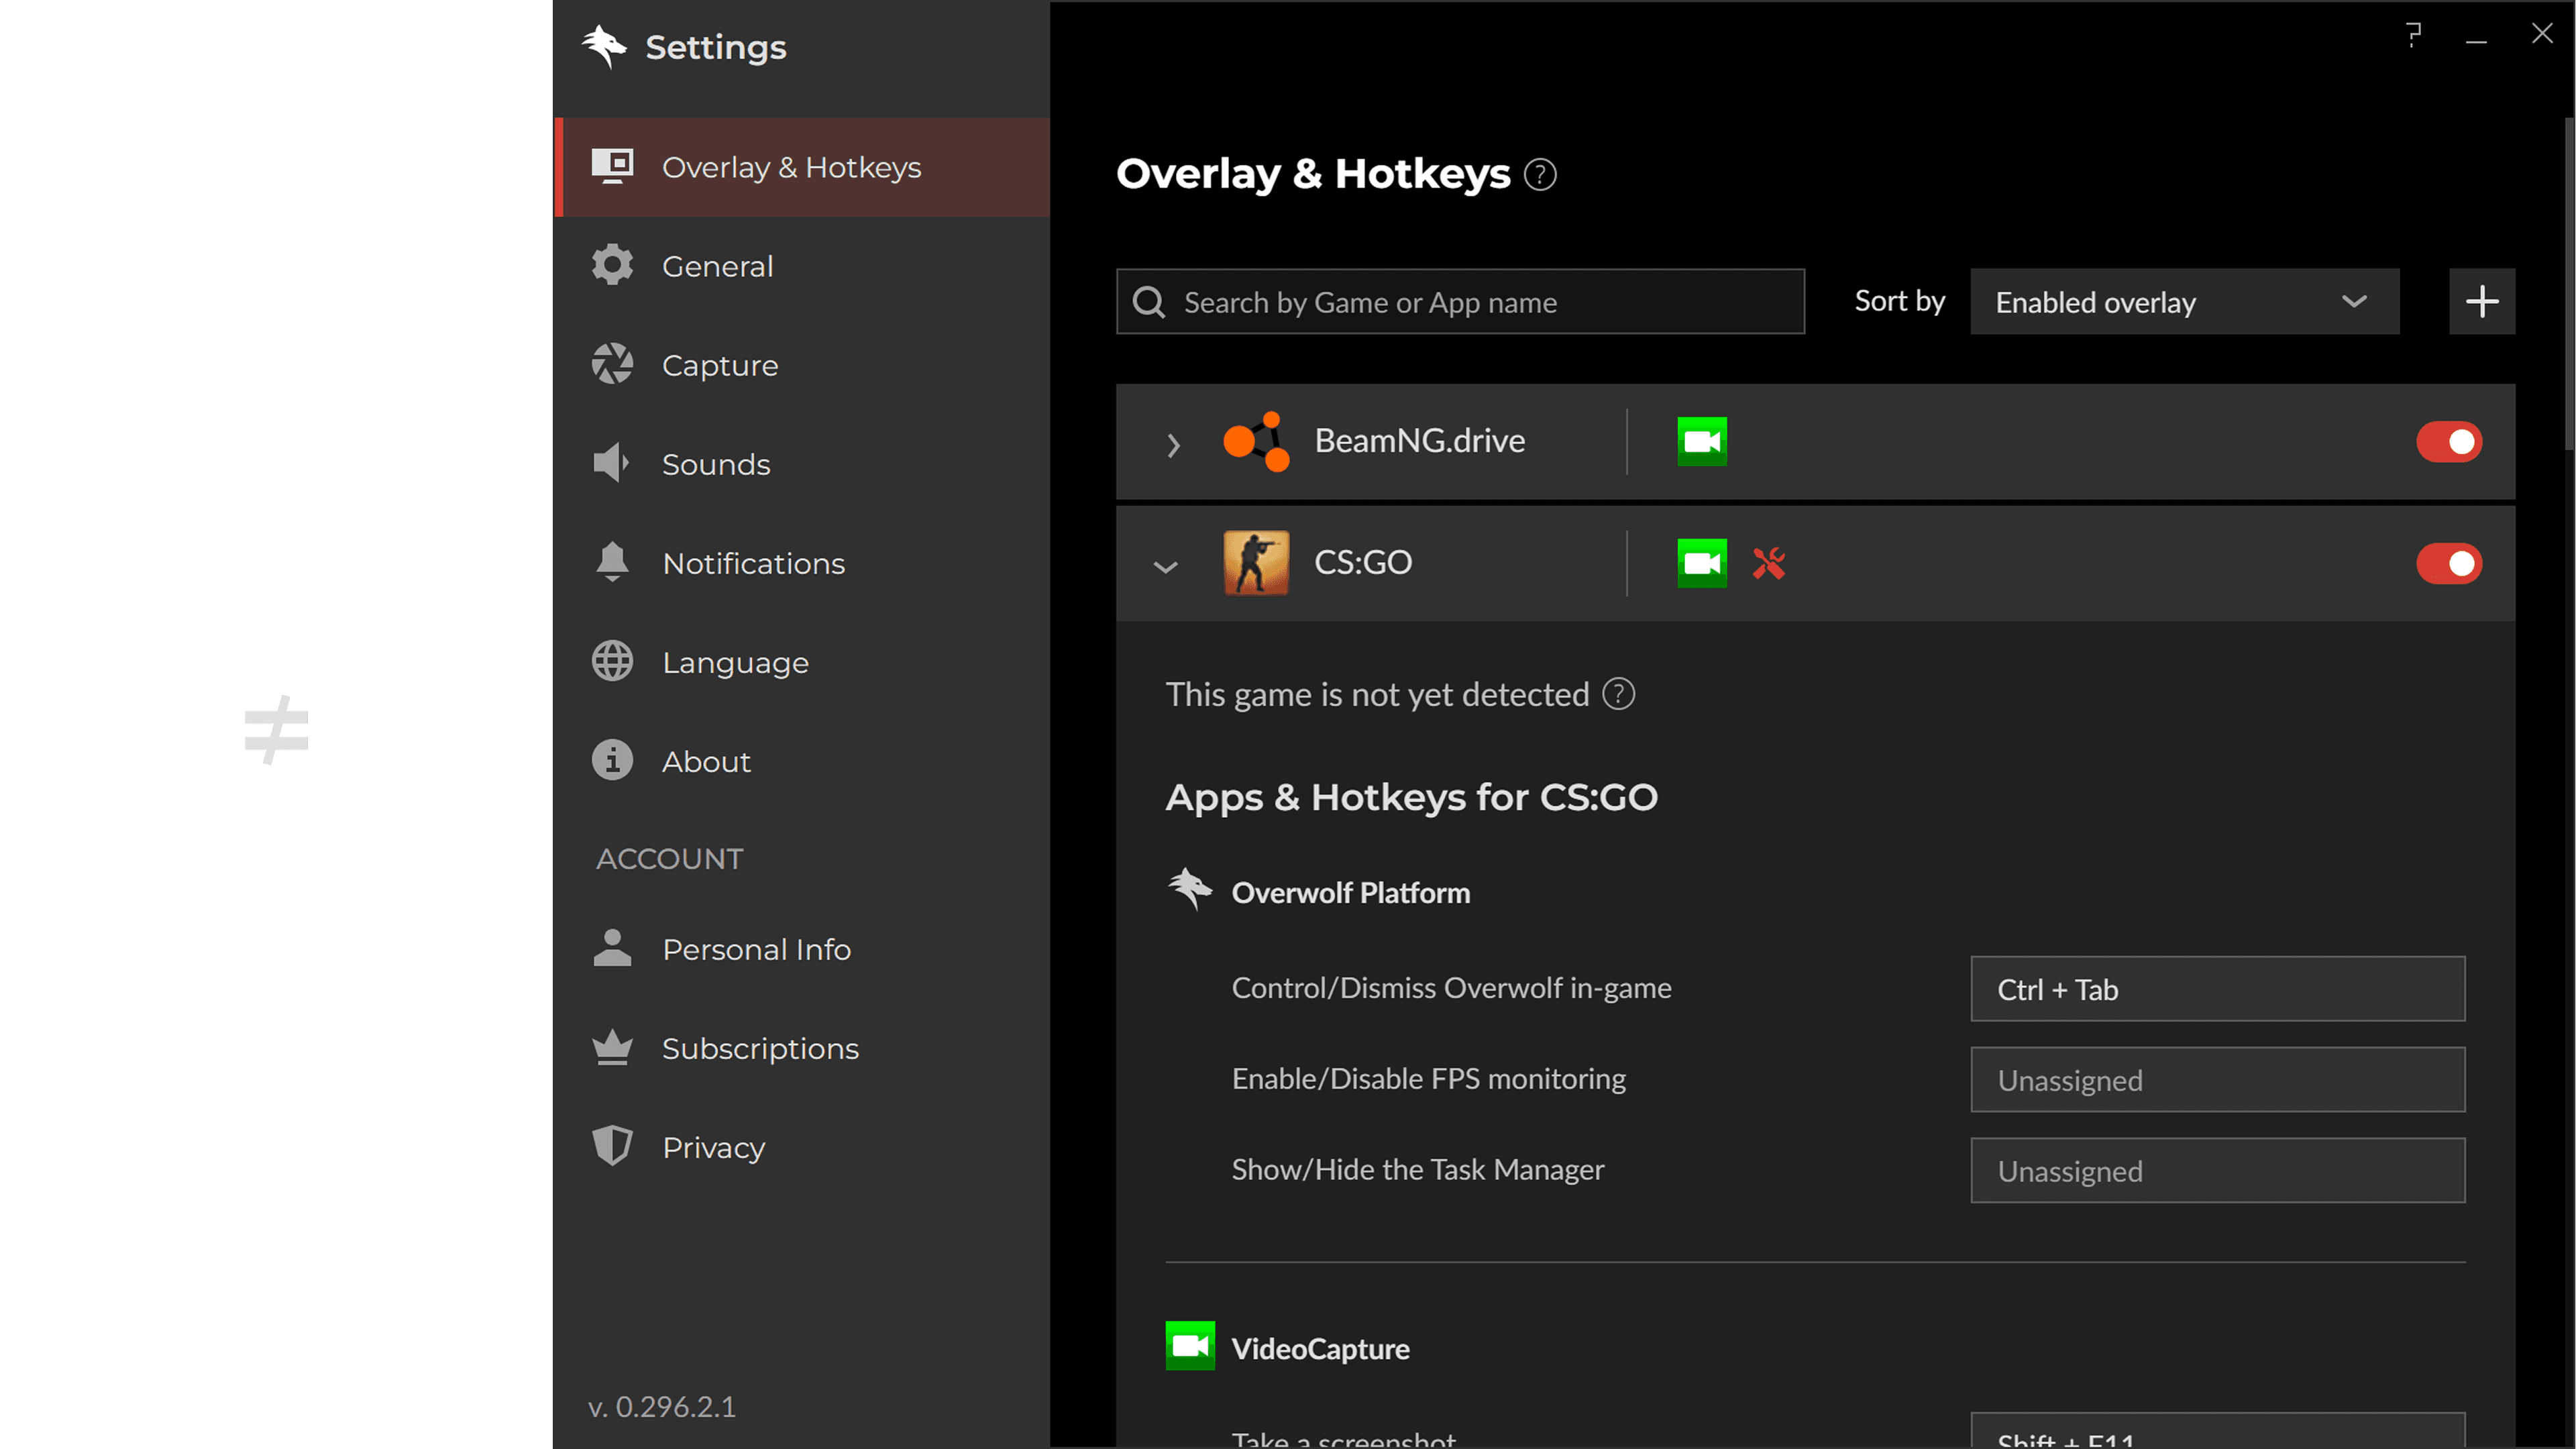Turn off the CS:GO overlay toggle
Screen dimensions: 2576x1449
(x=2449, y=564)
